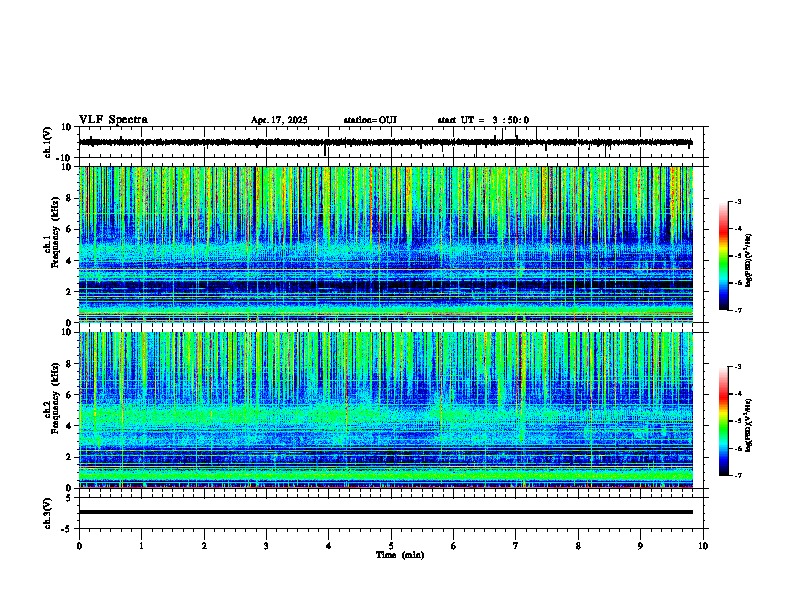792x612 pixels.
Task: Click the "4" kHz tick of ch.2 spectrogram
Action: (69, 426)
